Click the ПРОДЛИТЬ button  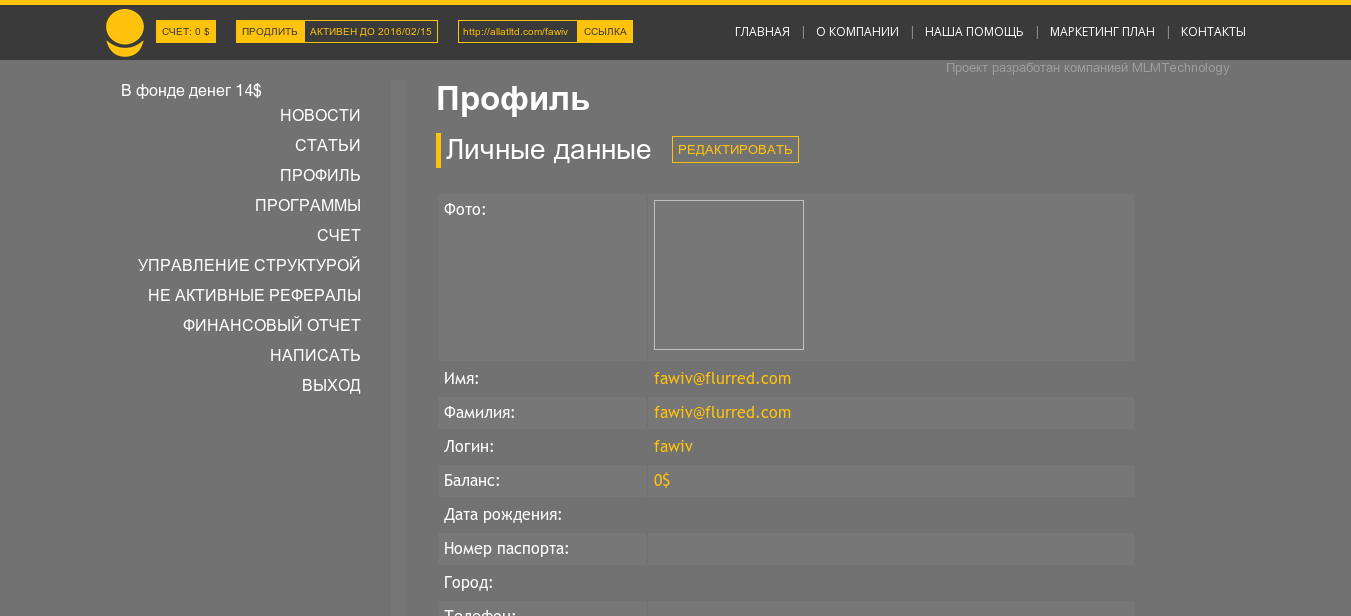click(270, 32)
